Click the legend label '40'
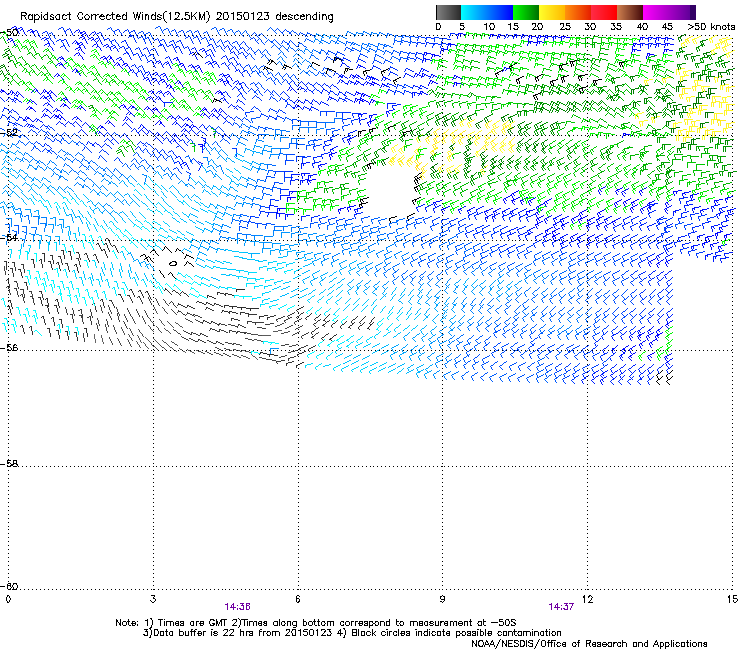740x650 pixels. tap(642, 26)
